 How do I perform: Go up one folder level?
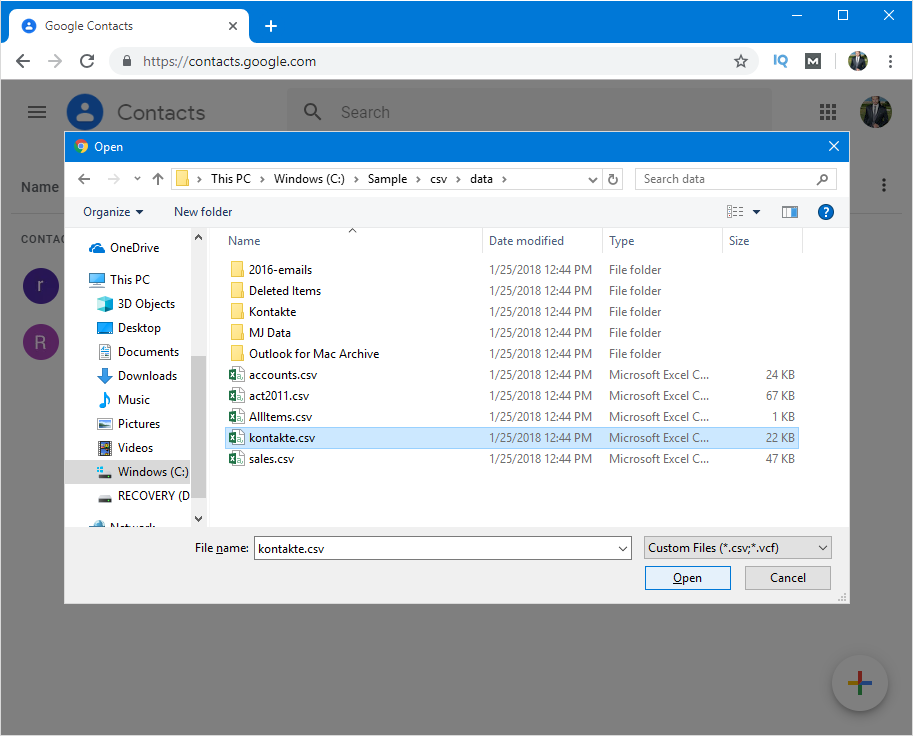click(x=158, y=179)
